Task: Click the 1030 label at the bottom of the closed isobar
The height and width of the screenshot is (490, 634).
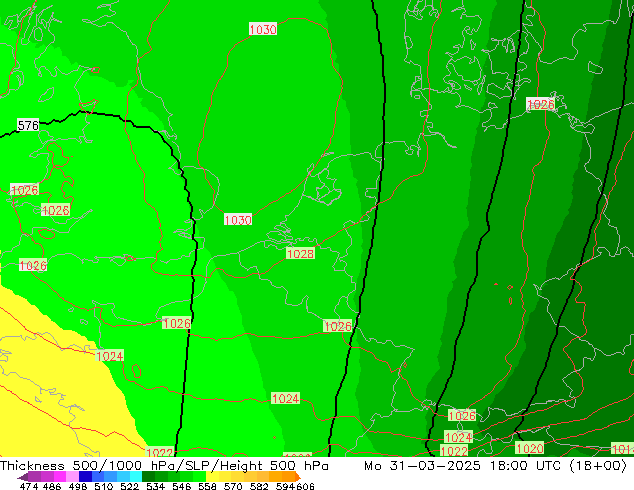Action: (x=238, y=220)
